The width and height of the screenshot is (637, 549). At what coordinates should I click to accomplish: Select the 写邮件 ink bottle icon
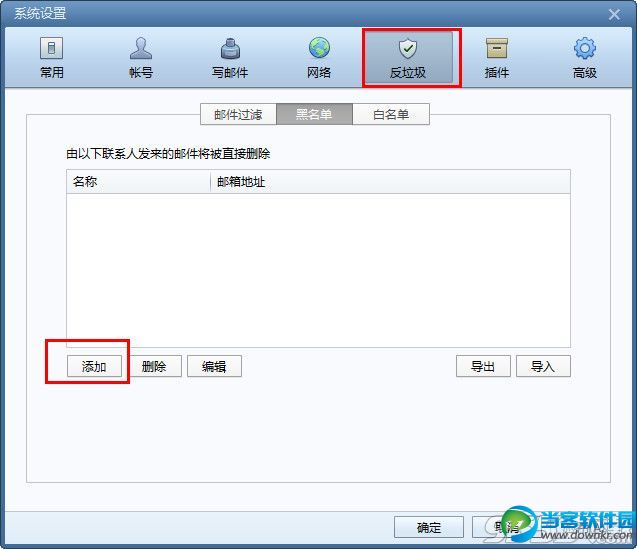(230, 48)
